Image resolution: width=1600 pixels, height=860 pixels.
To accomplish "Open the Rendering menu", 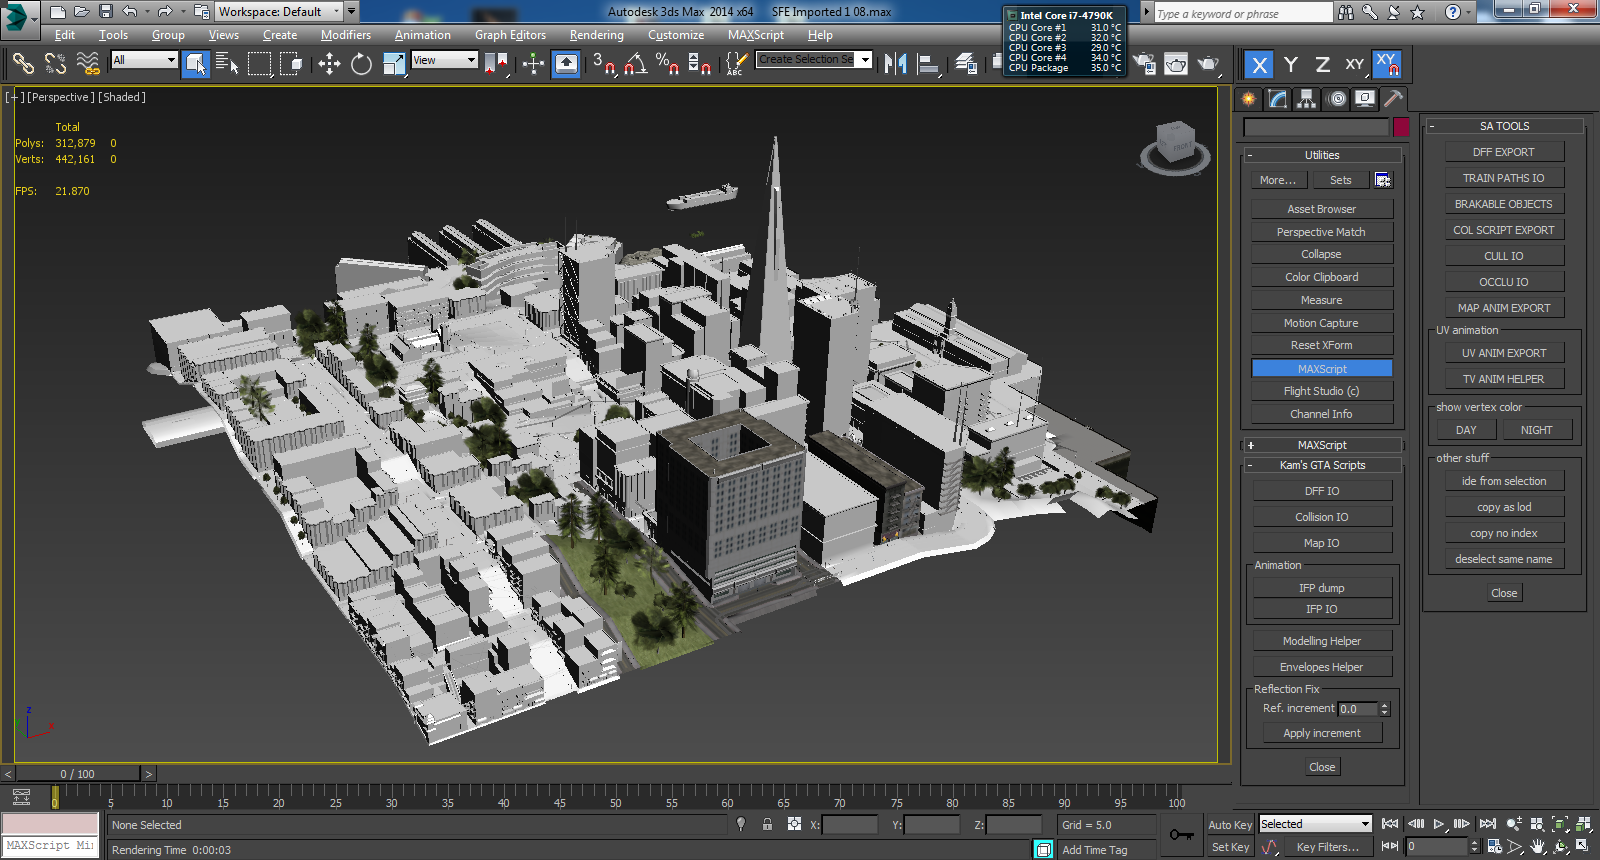I will (x=596, y=35).
